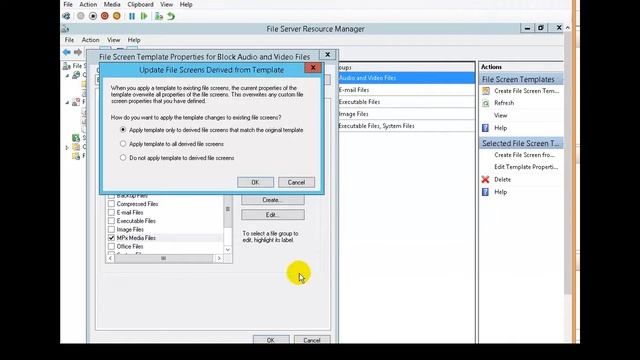
Task: Click Create File Screen fro... action
Action: point(524,155)
